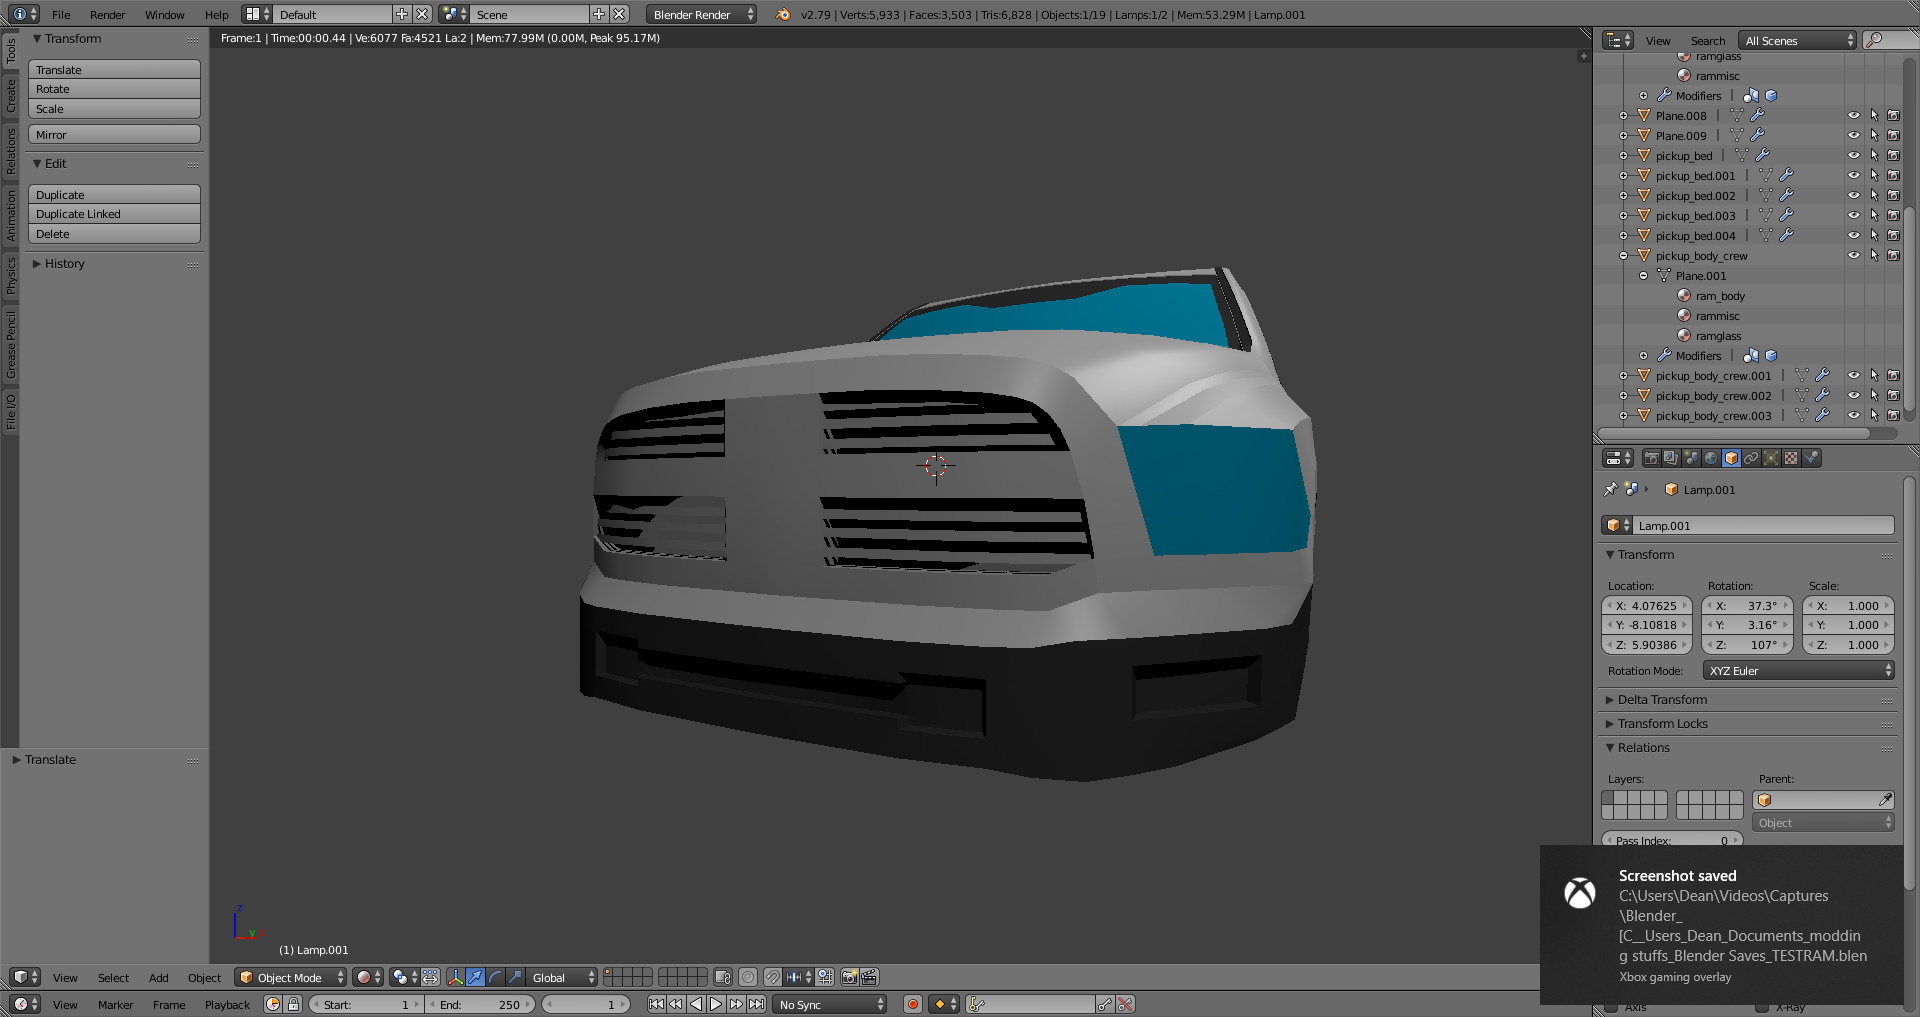Hide Plane.008 using its eye icon
1920x1017 pixels.
click(x=1853, y=115)
